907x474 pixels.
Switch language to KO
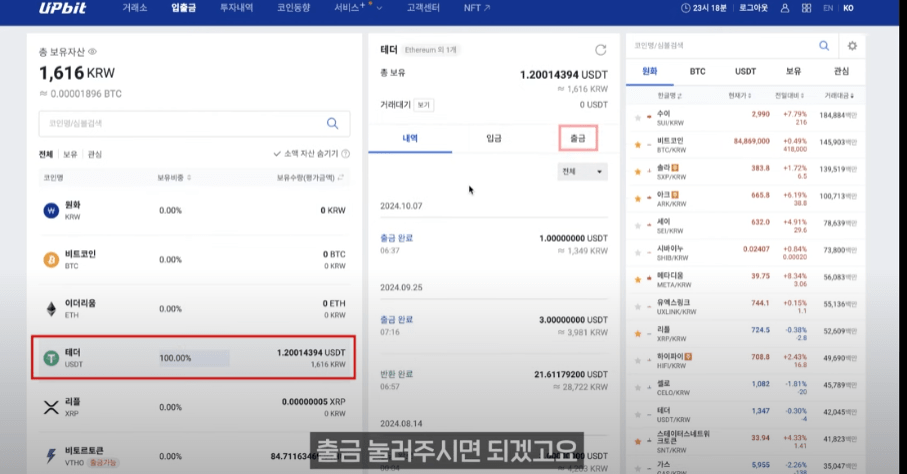point(848,8)
